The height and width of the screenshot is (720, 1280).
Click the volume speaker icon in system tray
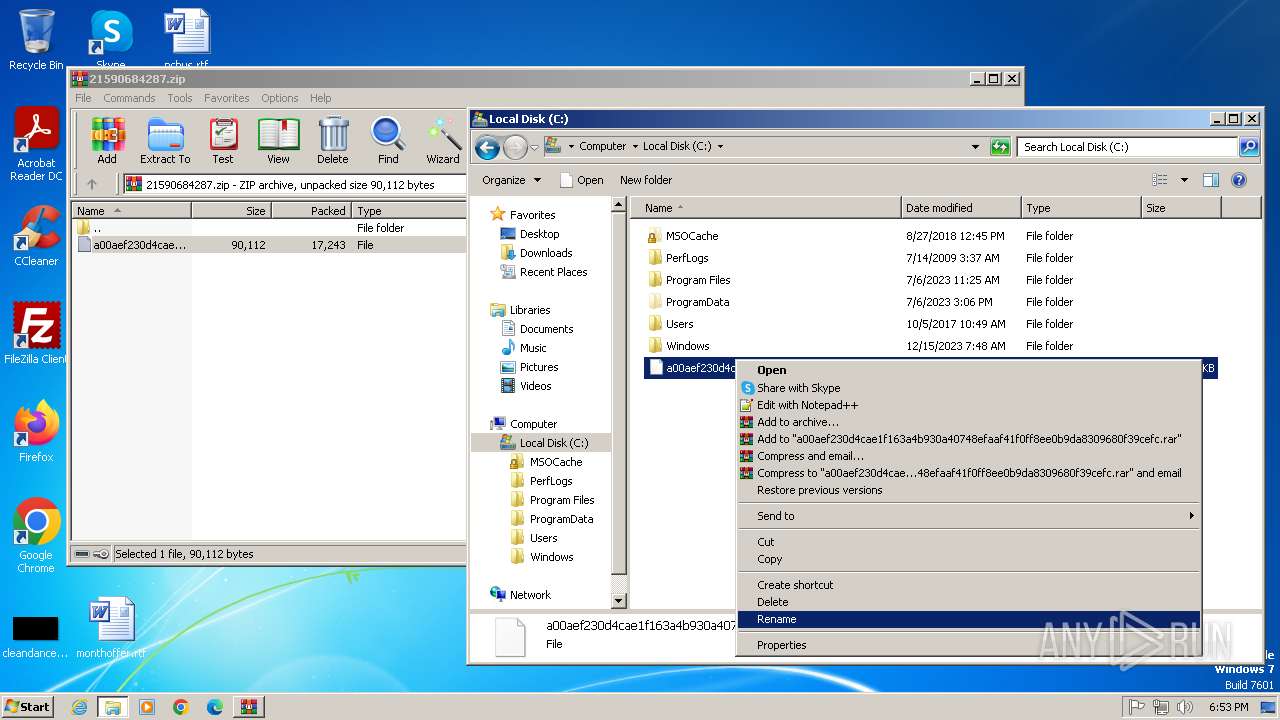tap(1185, 707)
